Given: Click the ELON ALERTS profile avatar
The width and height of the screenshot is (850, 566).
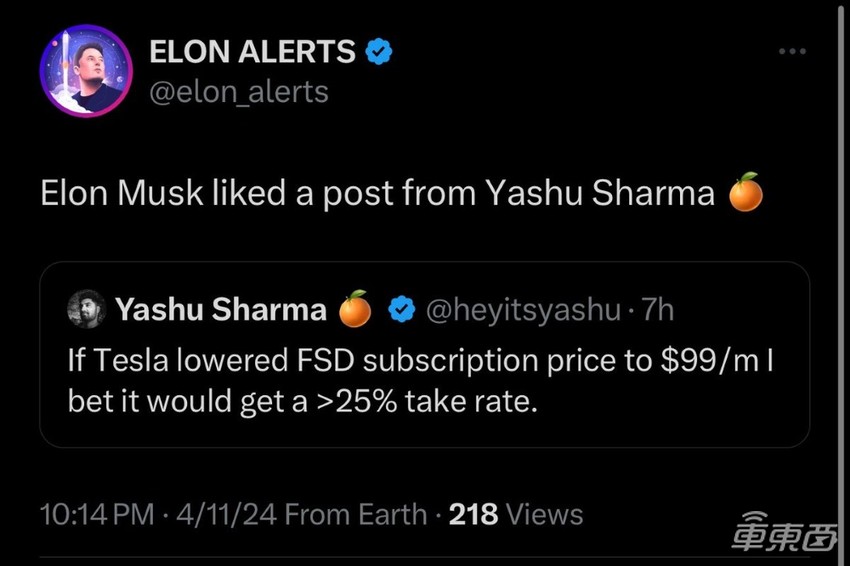Looking at the screenshot, I should [85, 71].
